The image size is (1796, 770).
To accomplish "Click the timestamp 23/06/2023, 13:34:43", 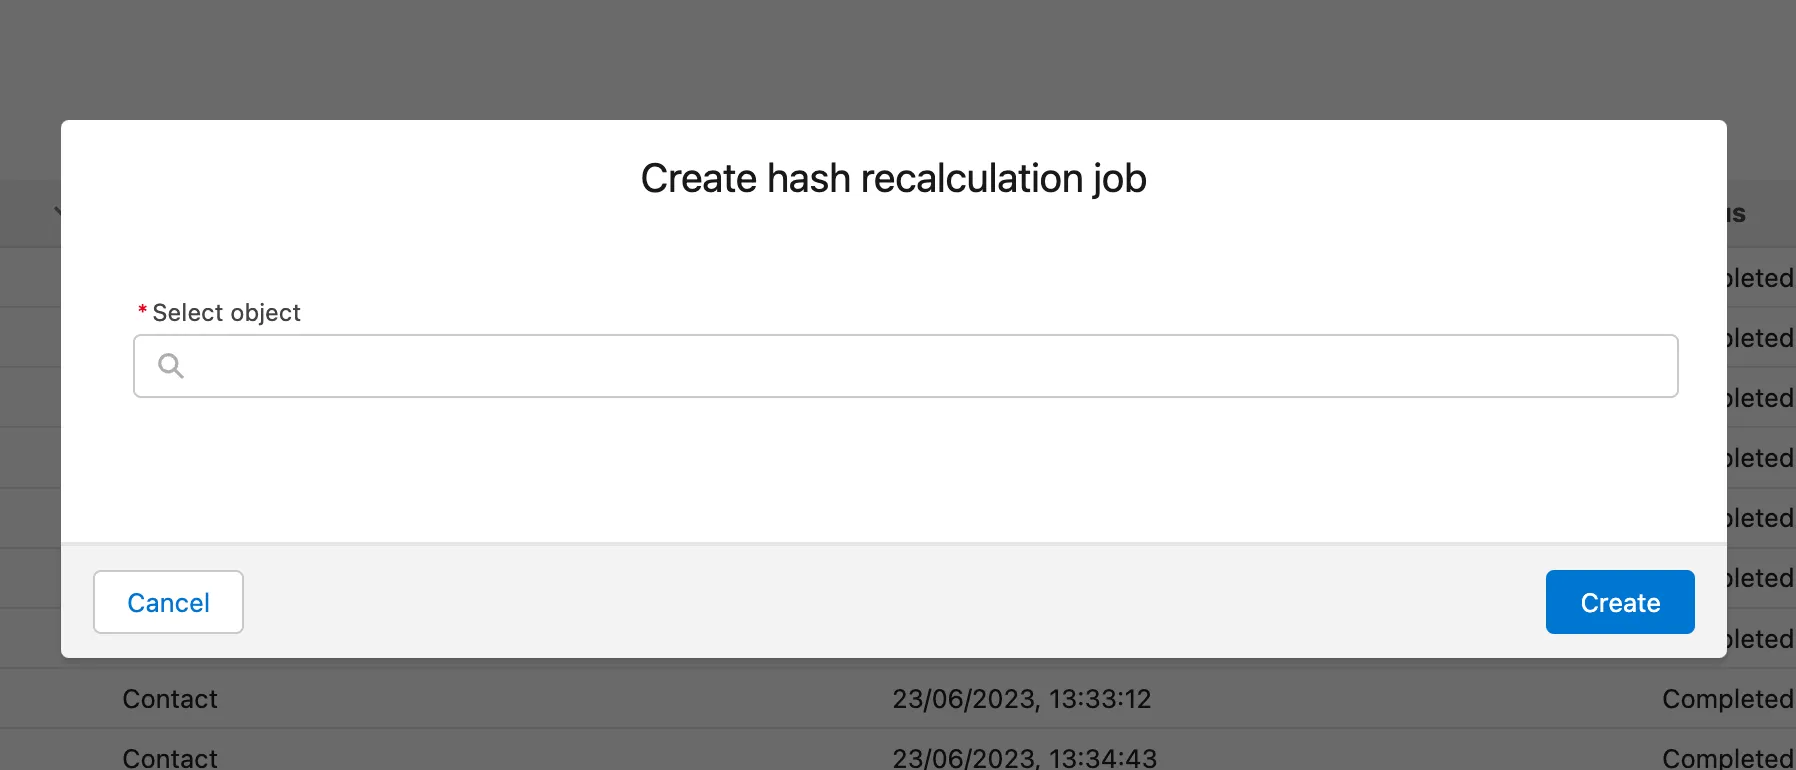I will 1024,757.
